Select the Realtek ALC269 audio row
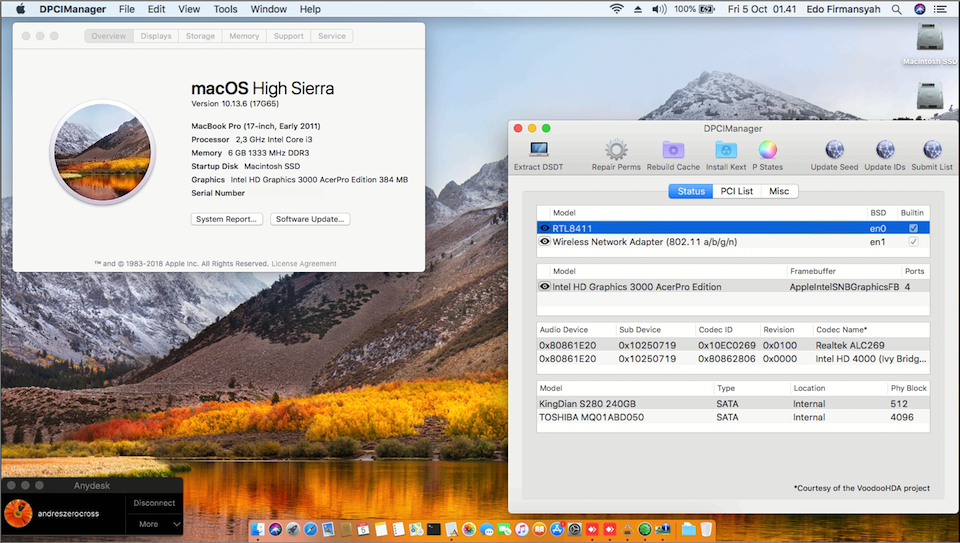 tap(733, 345)
